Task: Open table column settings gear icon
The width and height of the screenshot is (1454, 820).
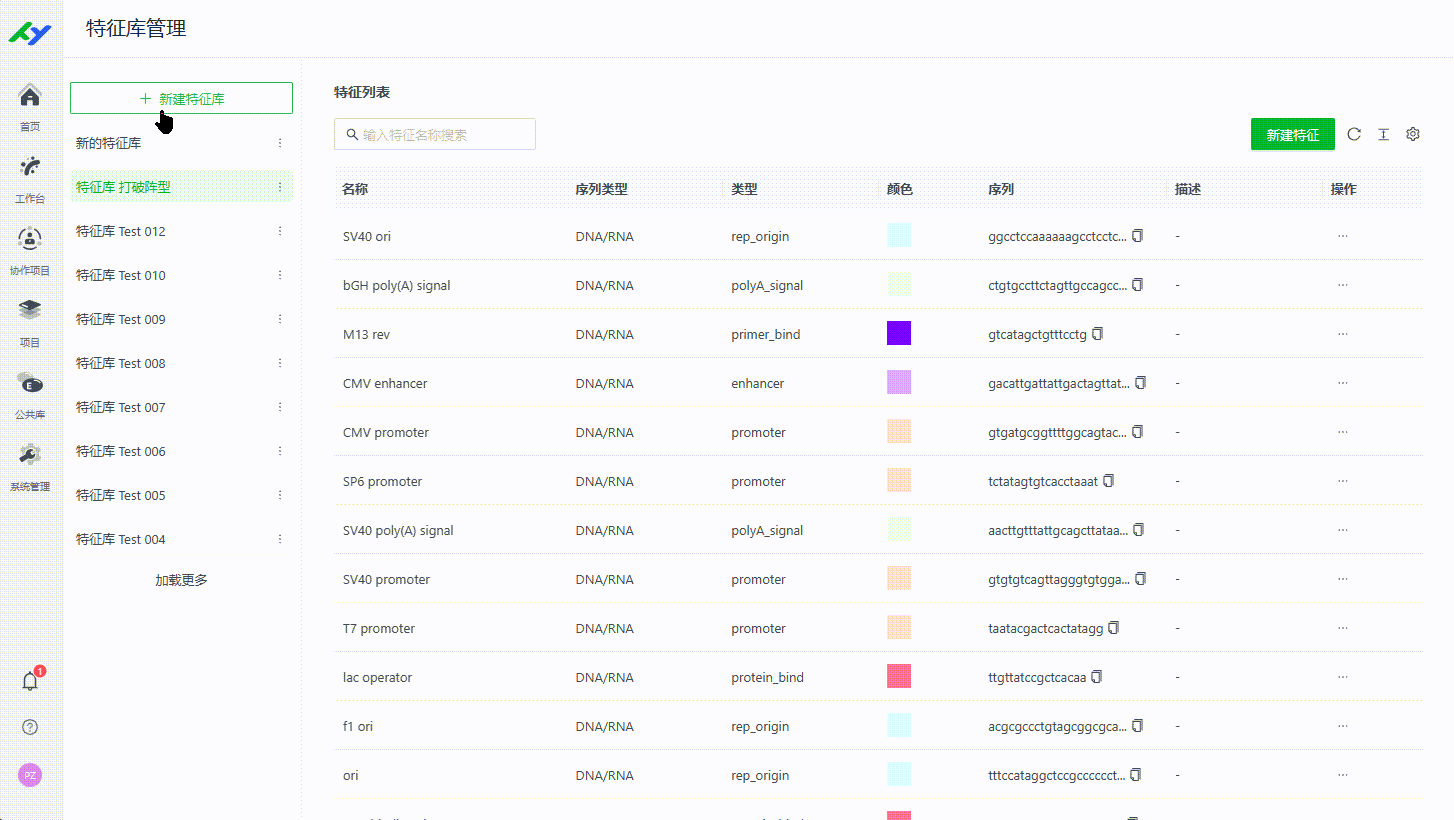Action: click(1413, 134)
